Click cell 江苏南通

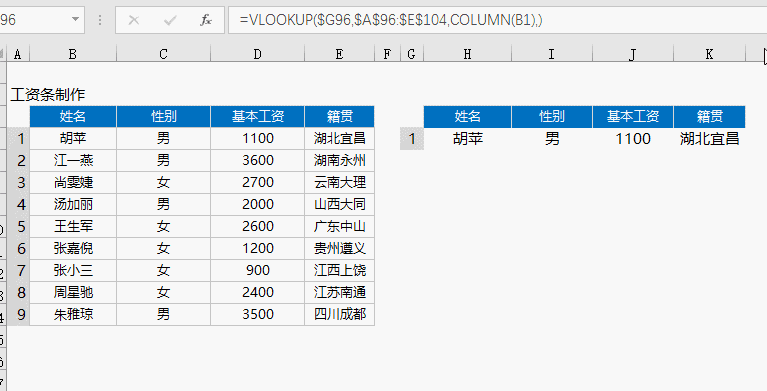pos(339,293)
